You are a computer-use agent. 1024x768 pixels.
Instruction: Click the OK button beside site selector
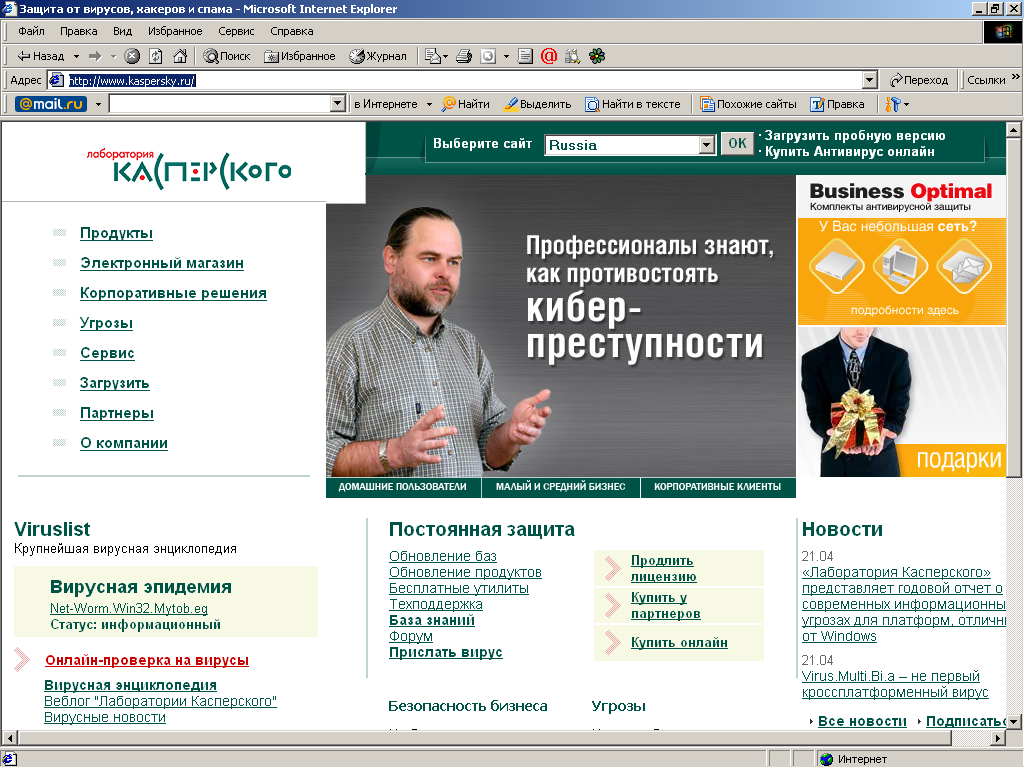tap(737, 144)
